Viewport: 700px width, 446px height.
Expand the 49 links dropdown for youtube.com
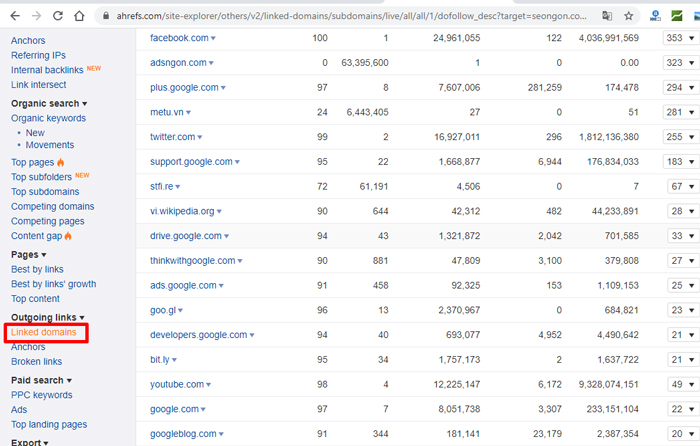tap(683, 384)
